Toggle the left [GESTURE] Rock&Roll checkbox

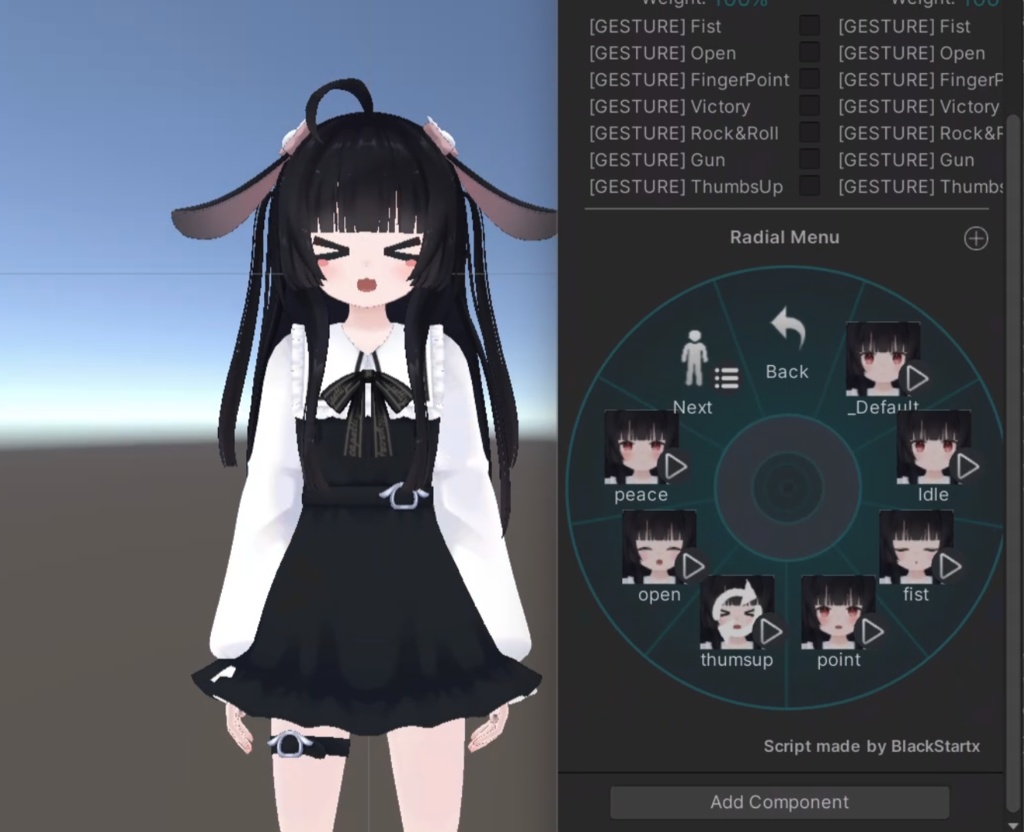click(x=809, y=132)
